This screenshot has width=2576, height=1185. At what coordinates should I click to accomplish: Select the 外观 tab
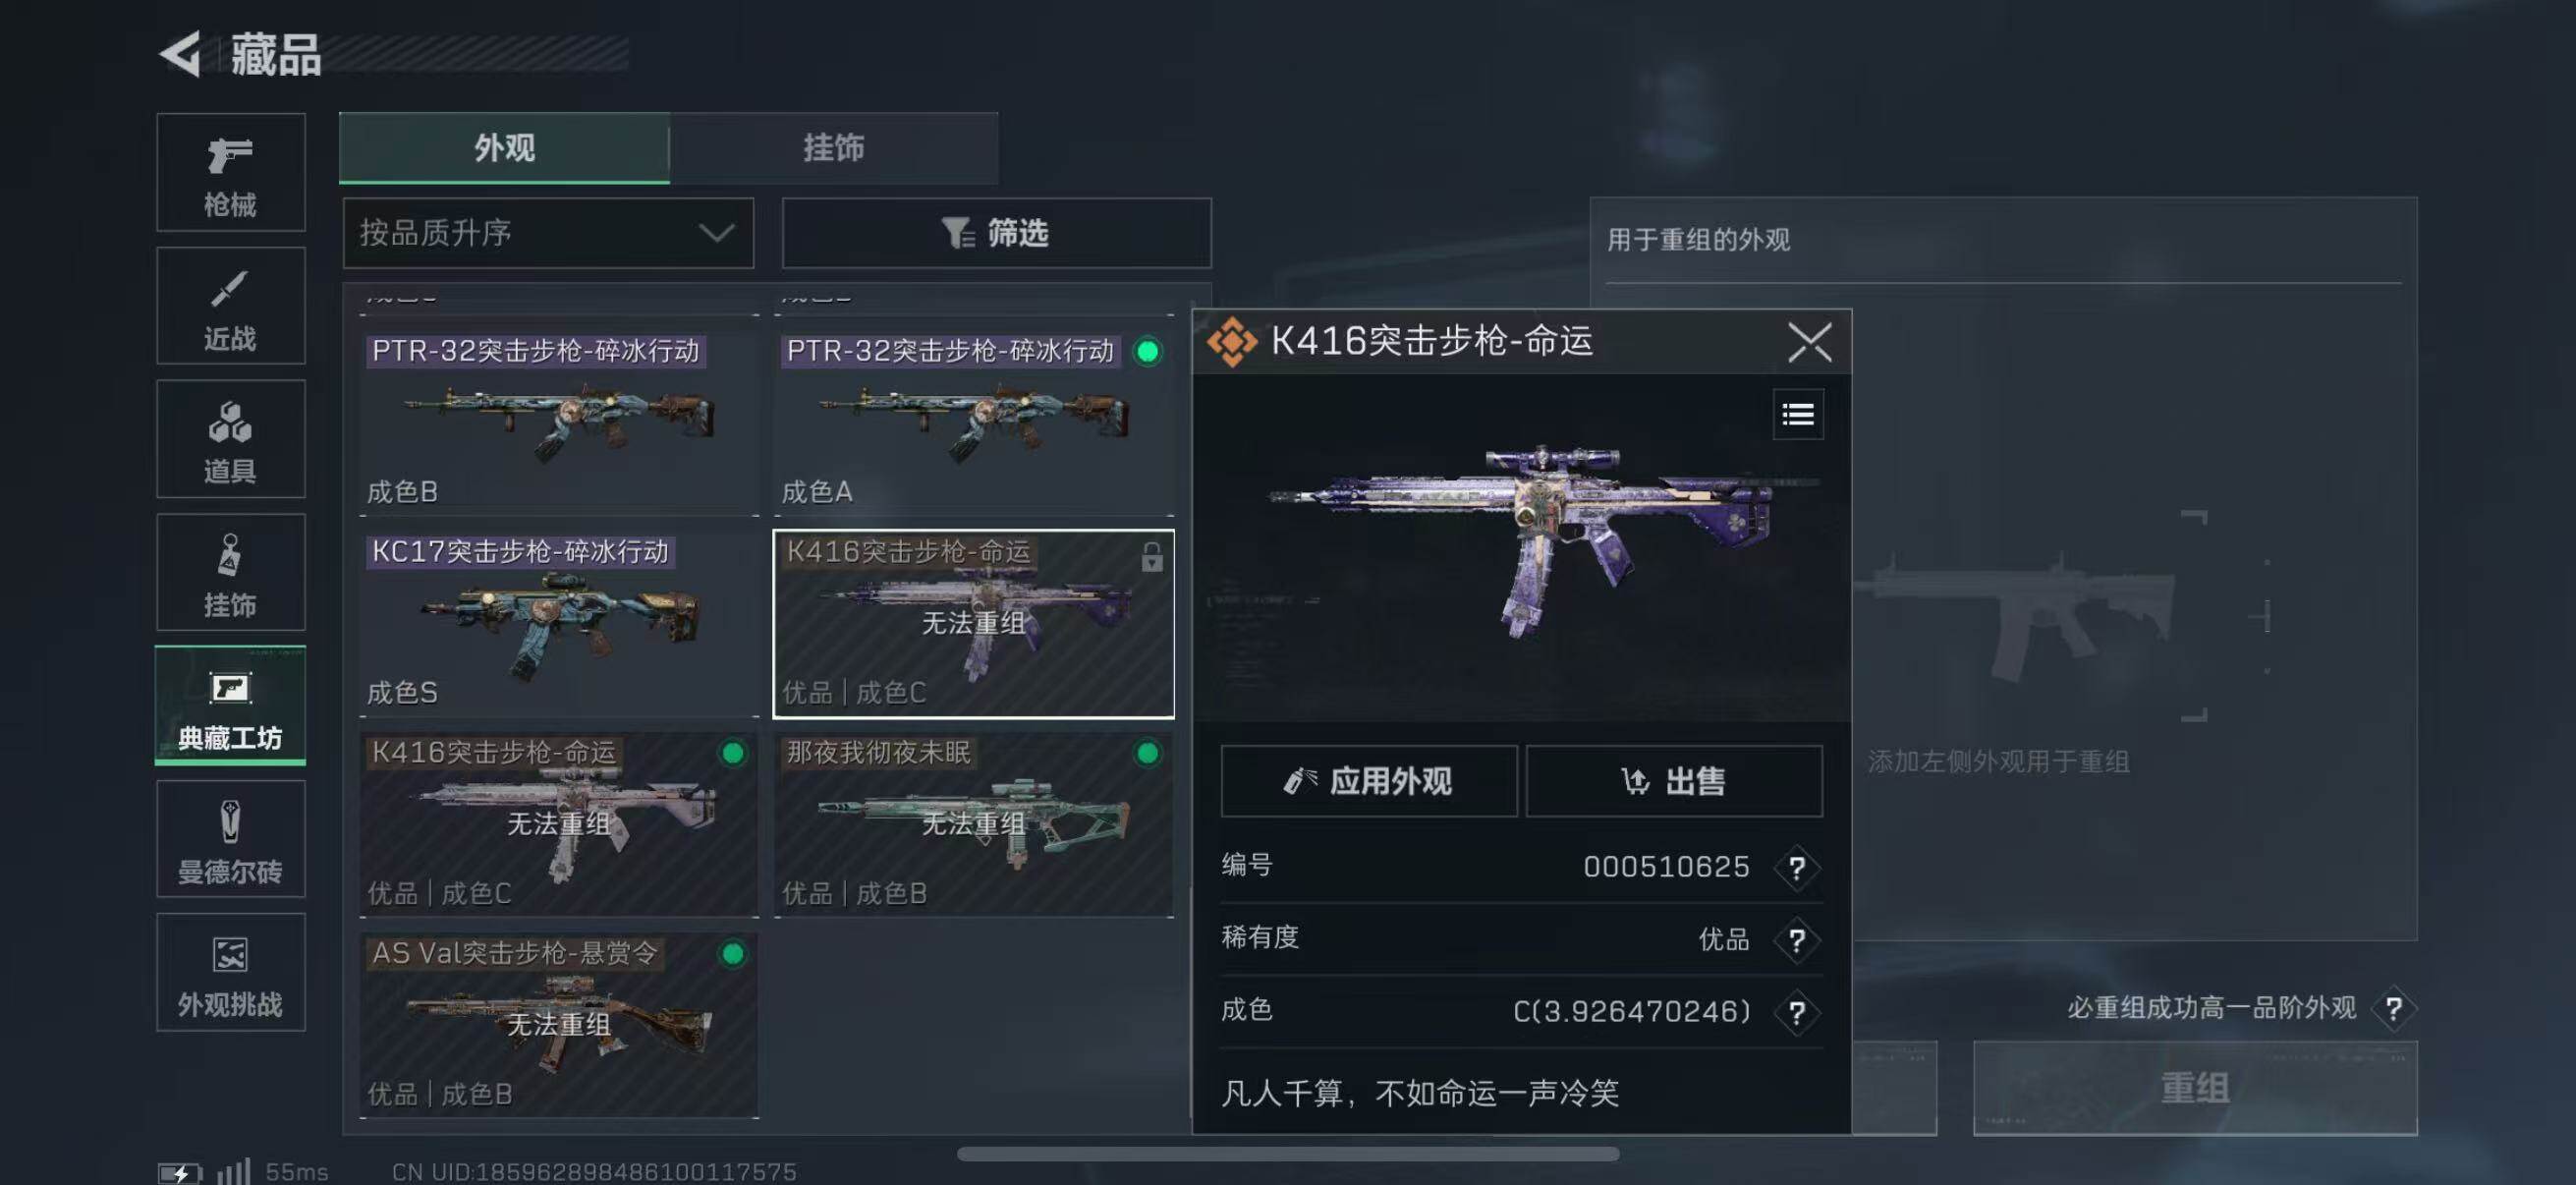504,148
